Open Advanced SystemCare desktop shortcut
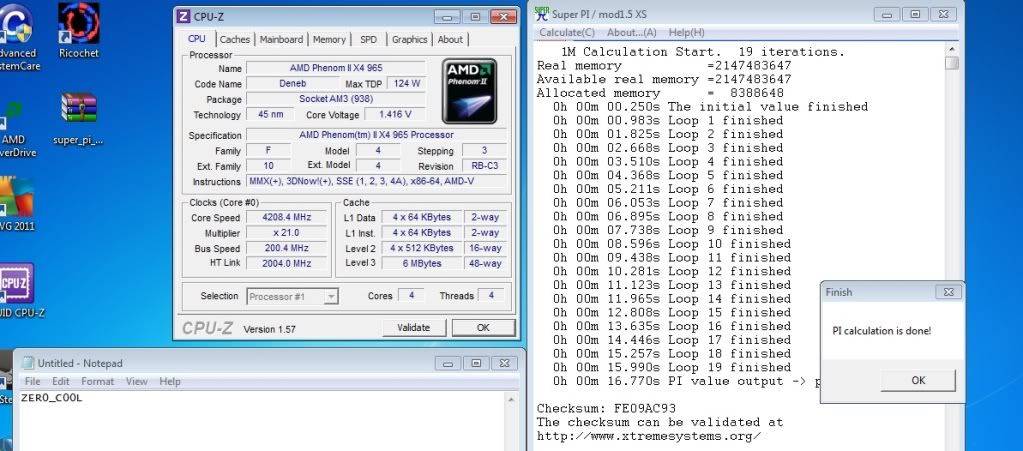 click(17, 37)
